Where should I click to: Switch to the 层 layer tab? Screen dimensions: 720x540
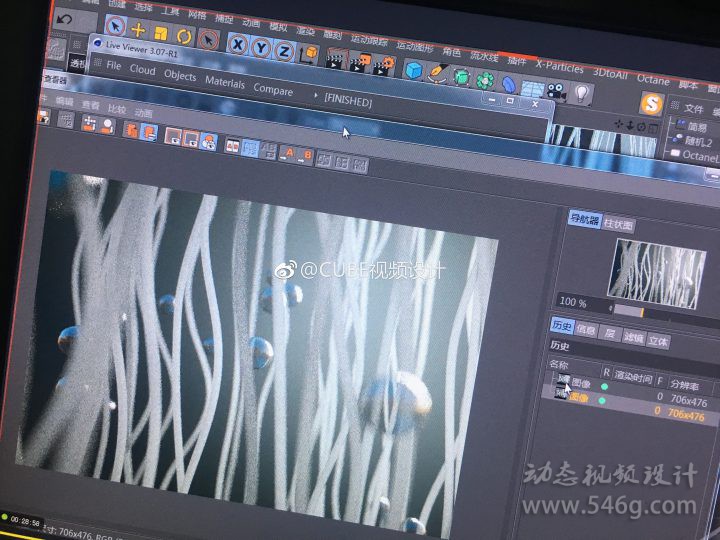tap(610, 333)
